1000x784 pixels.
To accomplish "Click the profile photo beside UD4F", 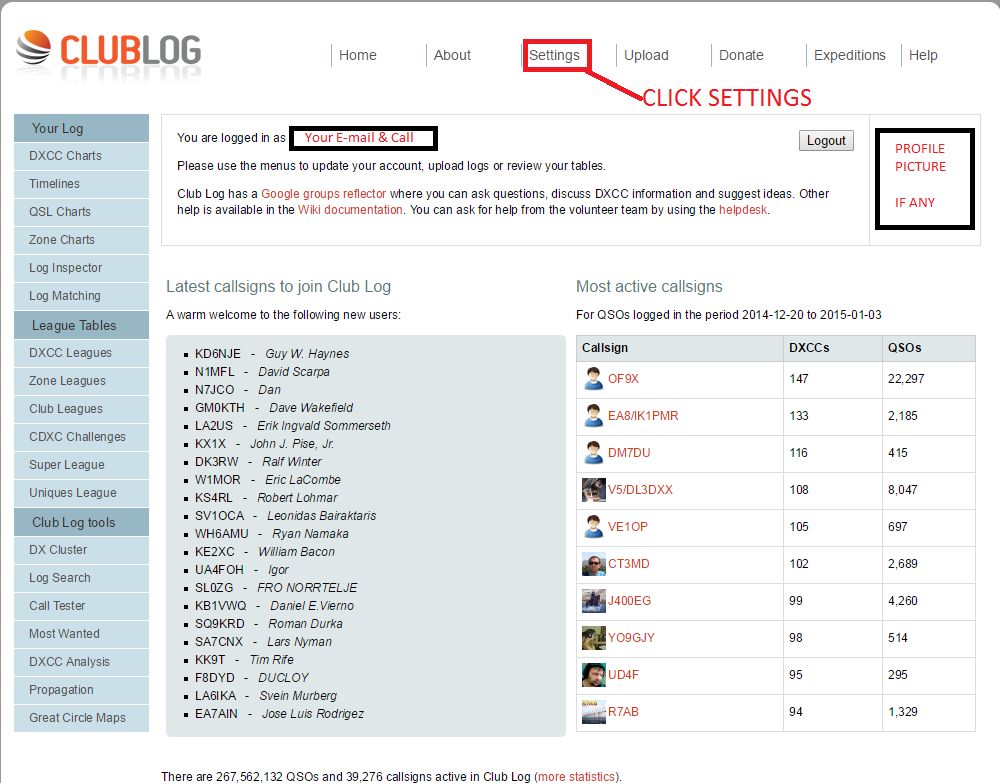I will (x=593, y=675).
